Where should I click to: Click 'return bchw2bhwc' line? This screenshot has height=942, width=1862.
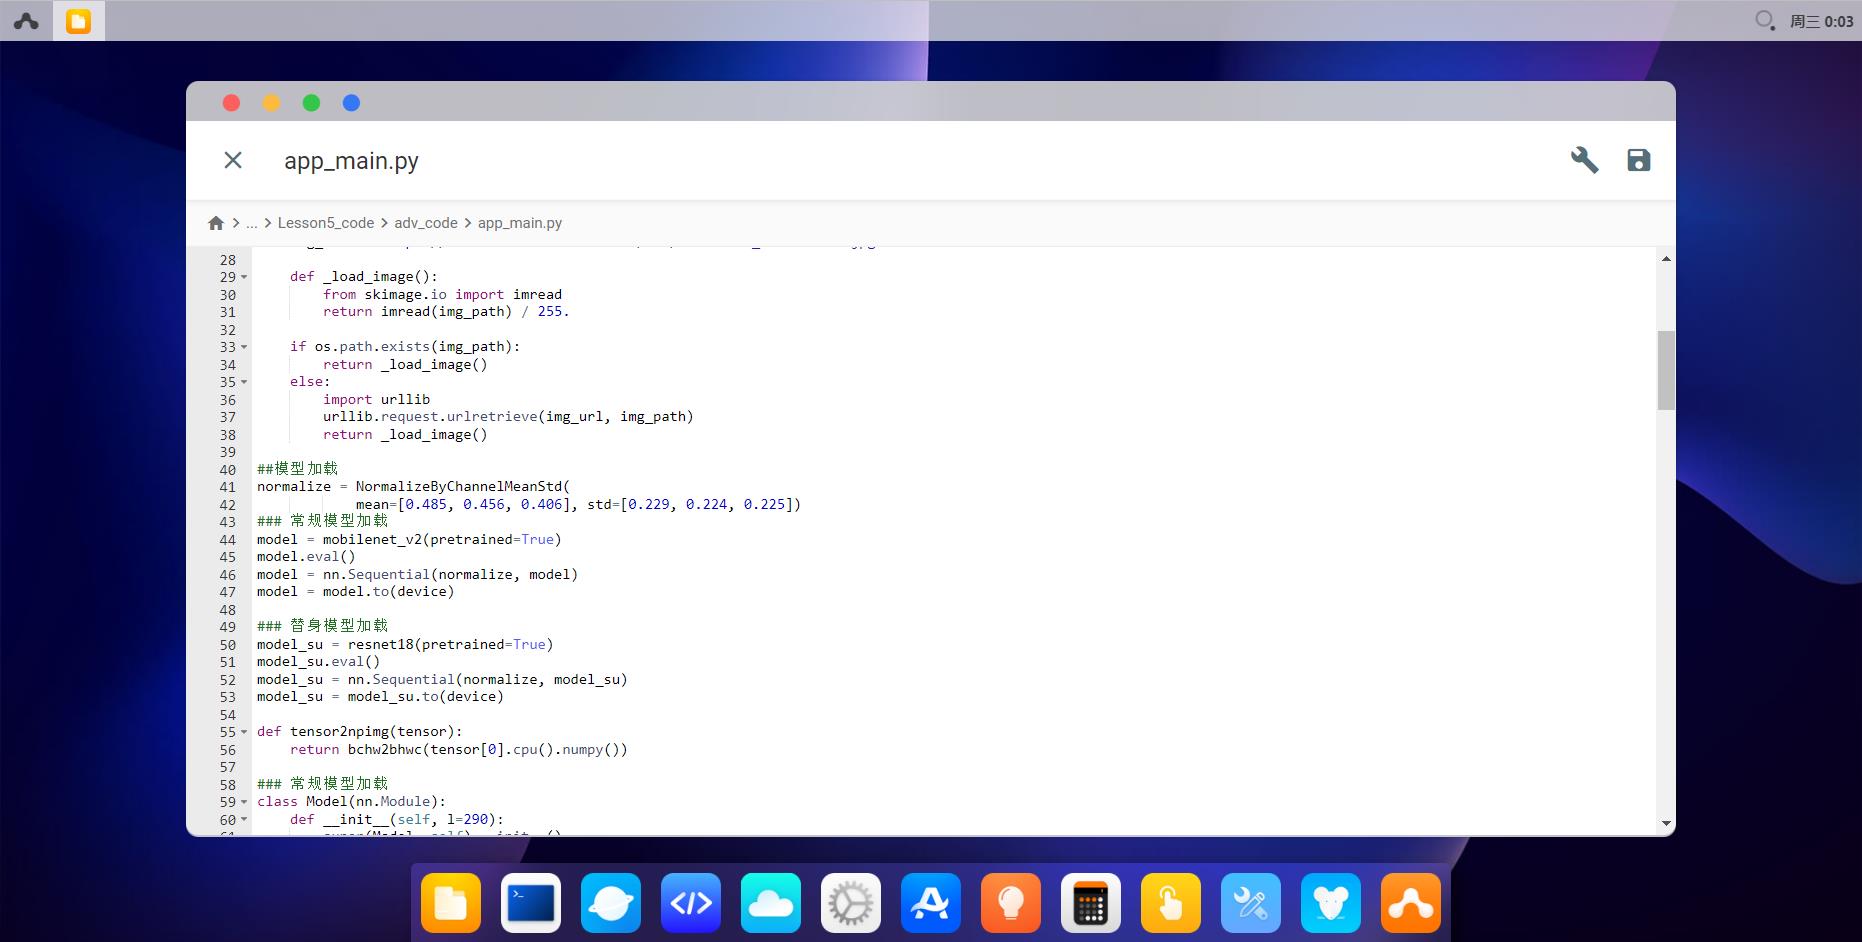[x=459, y=750]
